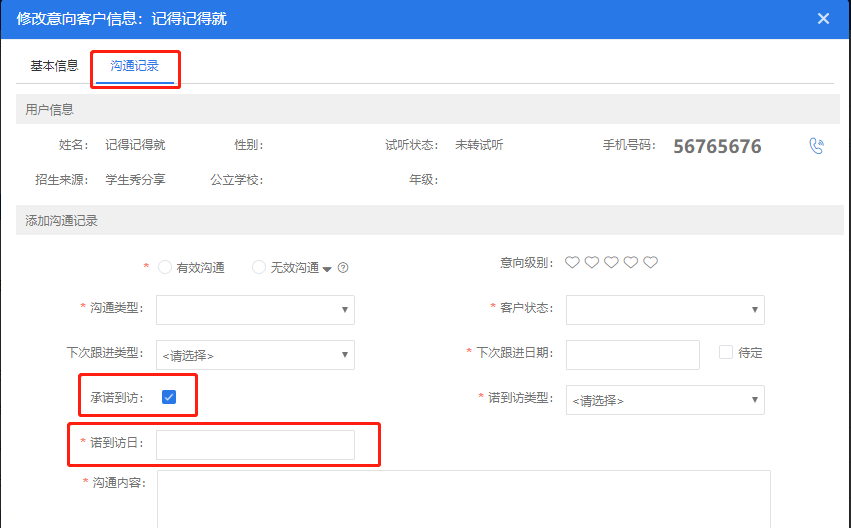Screen dimensions: 851x528
Task: Click the name value 记得记得就 in 用户信息
Action: (135, 145)
